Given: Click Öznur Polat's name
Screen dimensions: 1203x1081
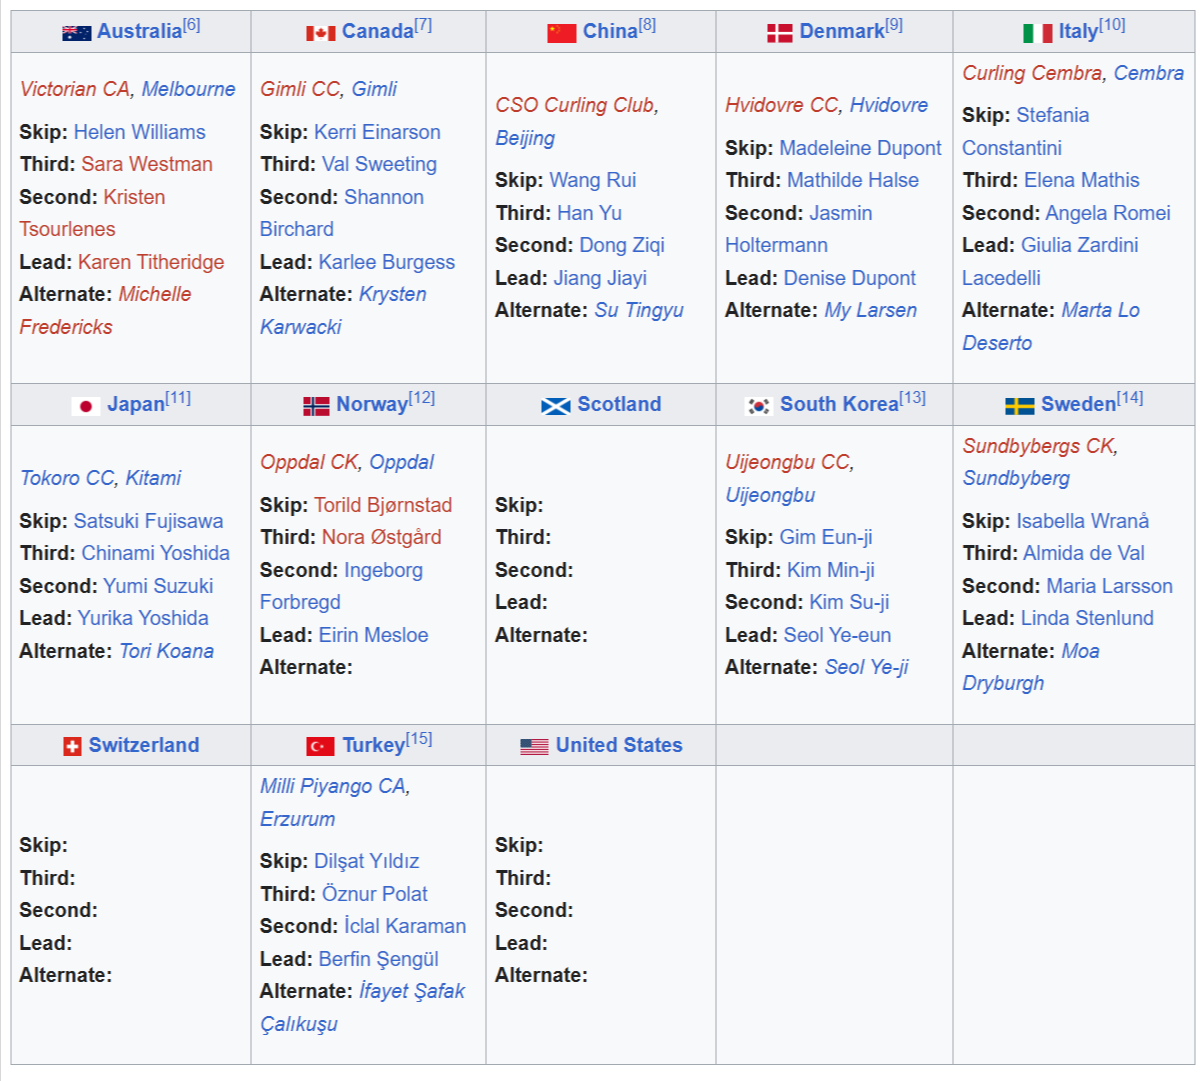Looking at the screenshot, I should (x=375, y=894).
